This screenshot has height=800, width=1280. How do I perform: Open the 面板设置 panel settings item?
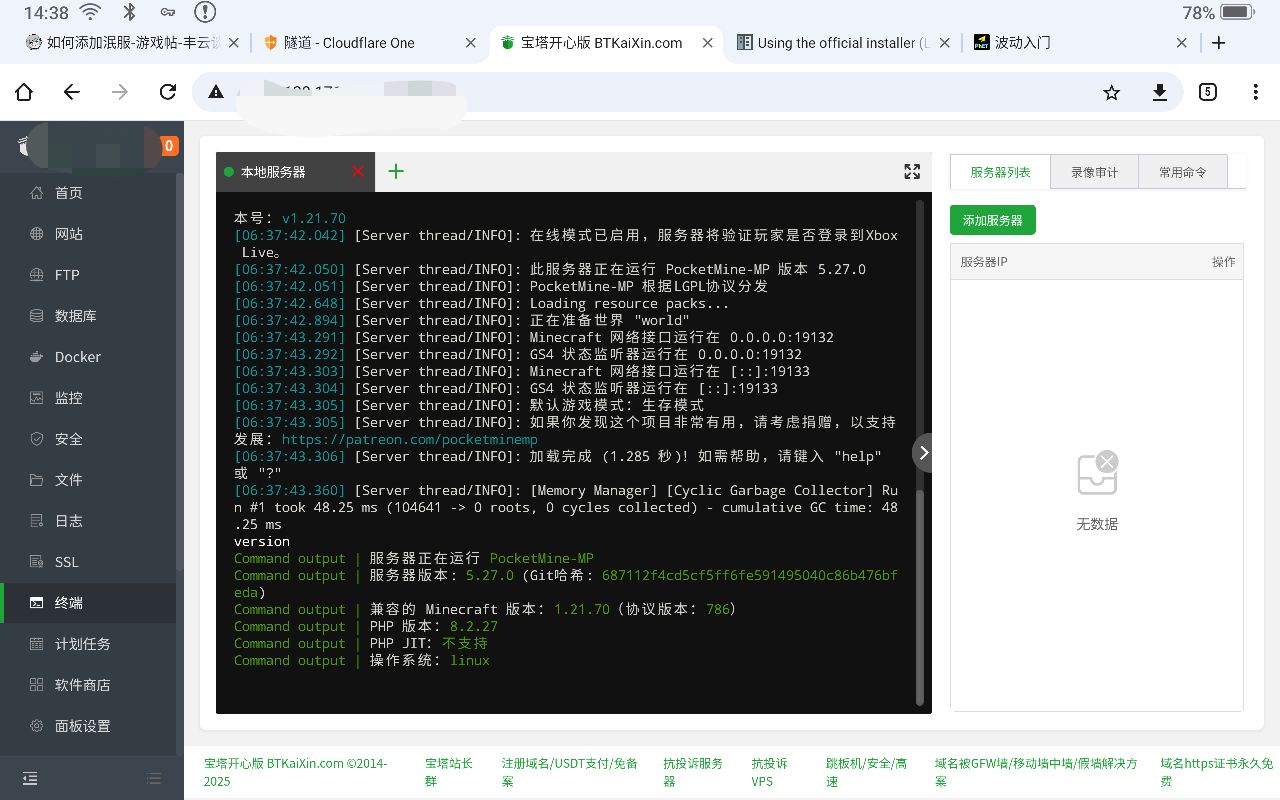click(x=88, y=726)
